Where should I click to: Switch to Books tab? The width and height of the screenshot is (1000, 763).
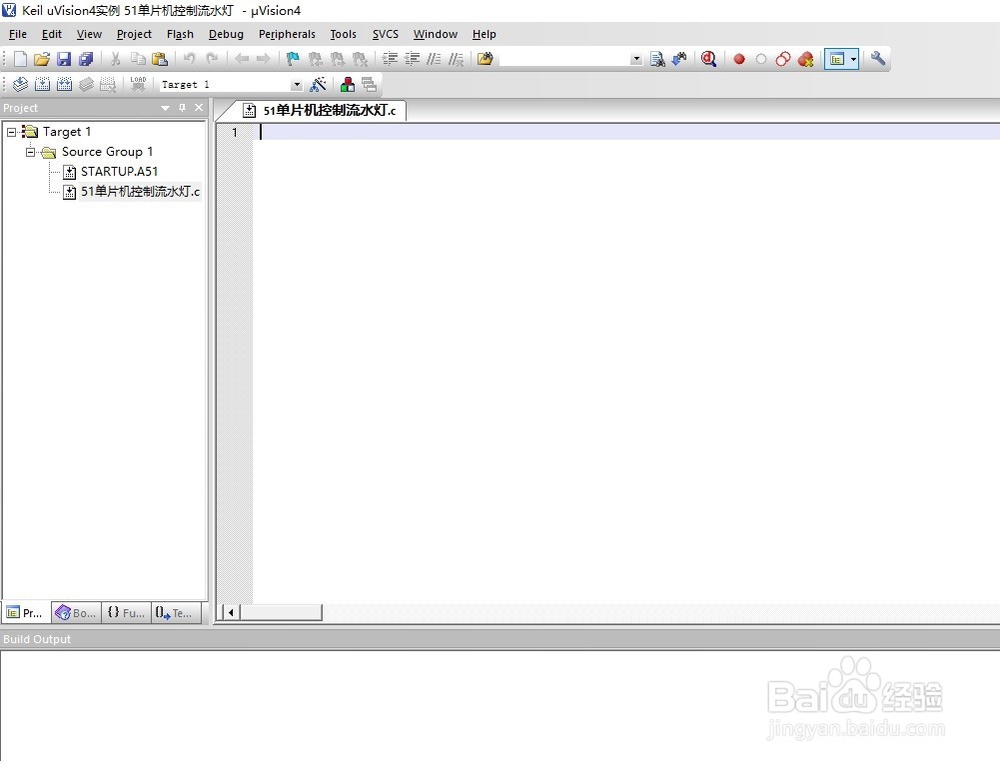point(76,613)
